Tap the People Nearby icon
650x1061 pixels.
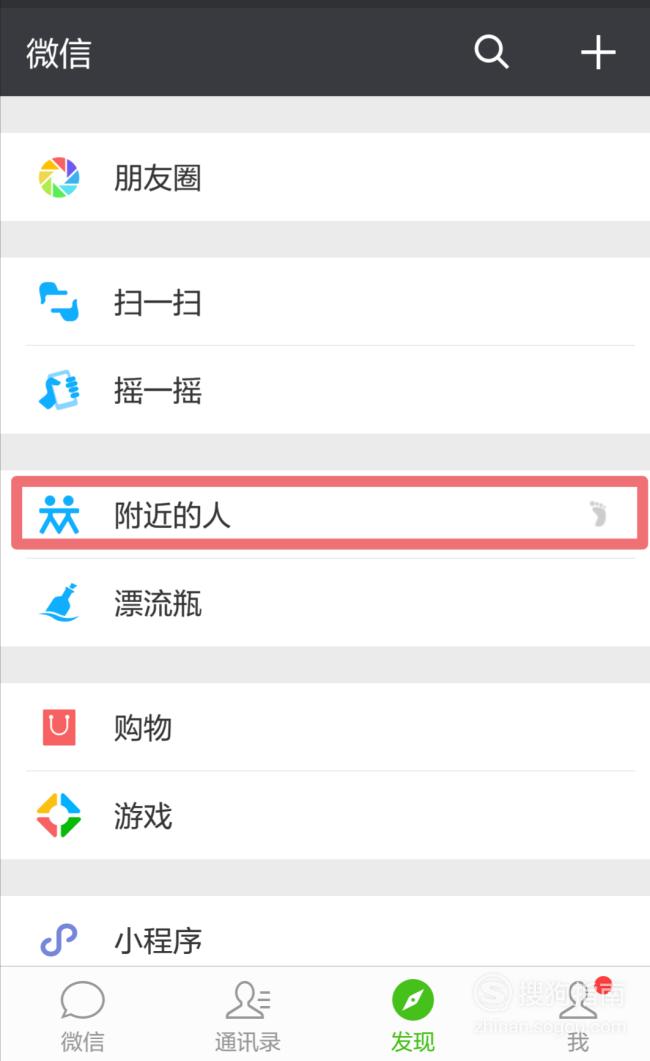tap(59, 515)
